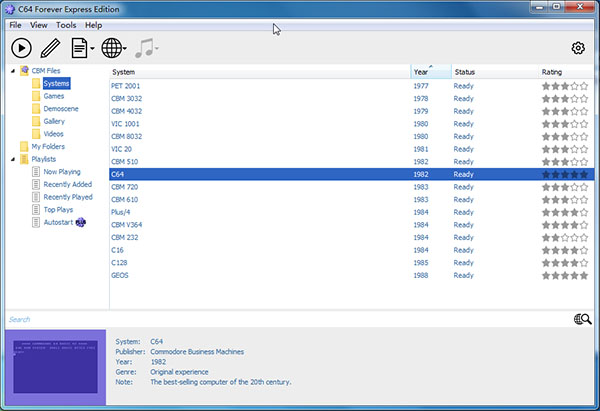This screenshot has height=411, width=600.
Task: Click the Videos folder icon
Action: coord(36,134)
